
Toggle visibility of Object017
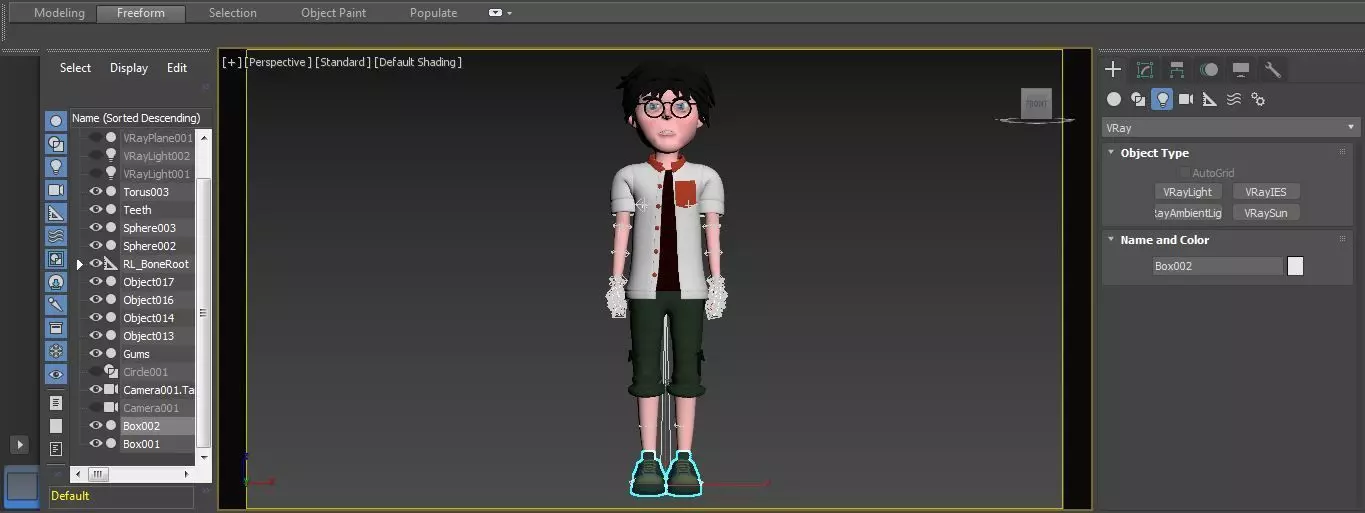[x=96, y=282]
